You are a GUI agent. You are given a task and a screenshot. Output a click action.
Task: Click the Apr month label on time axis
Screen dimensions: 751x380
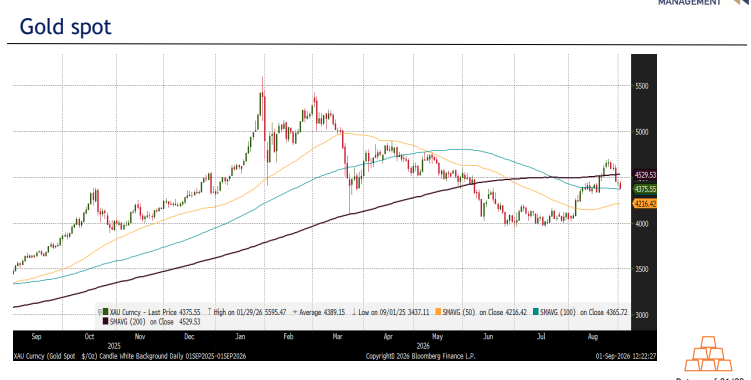coord(388,336)
